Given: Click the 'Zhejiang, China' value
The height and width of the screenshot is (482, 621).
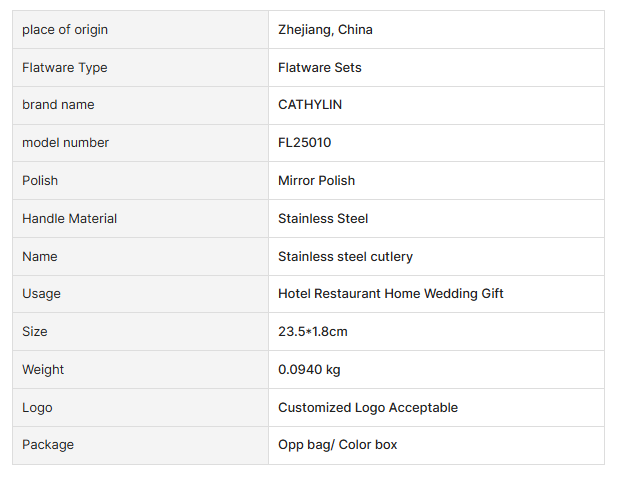Looking at the screenshot, I should [325, 30].
